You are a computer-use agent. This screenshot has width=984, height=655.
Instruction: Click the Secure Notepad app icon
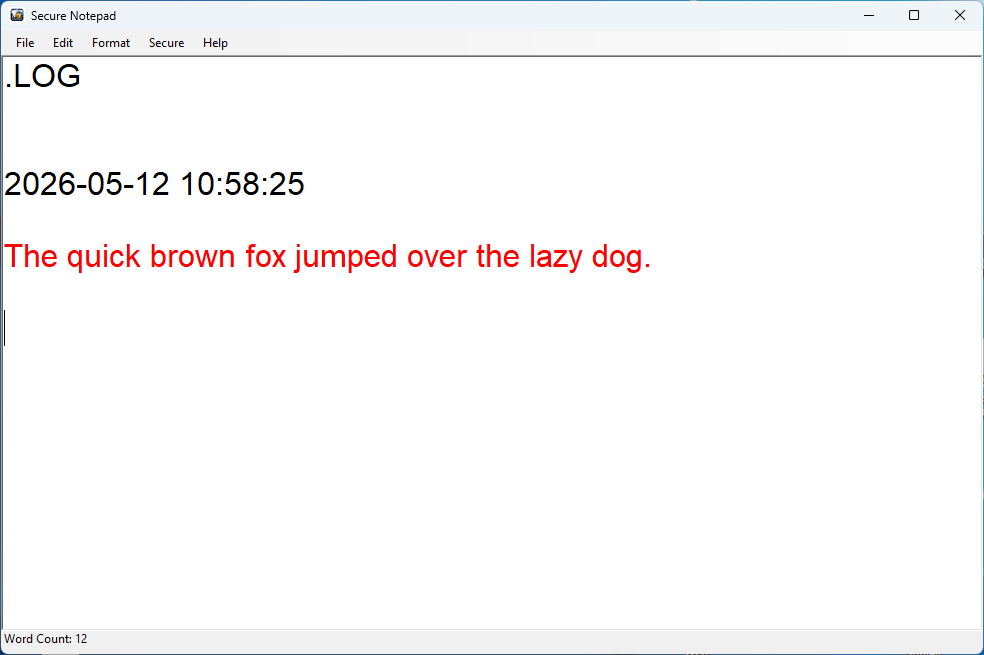(17, 15)
